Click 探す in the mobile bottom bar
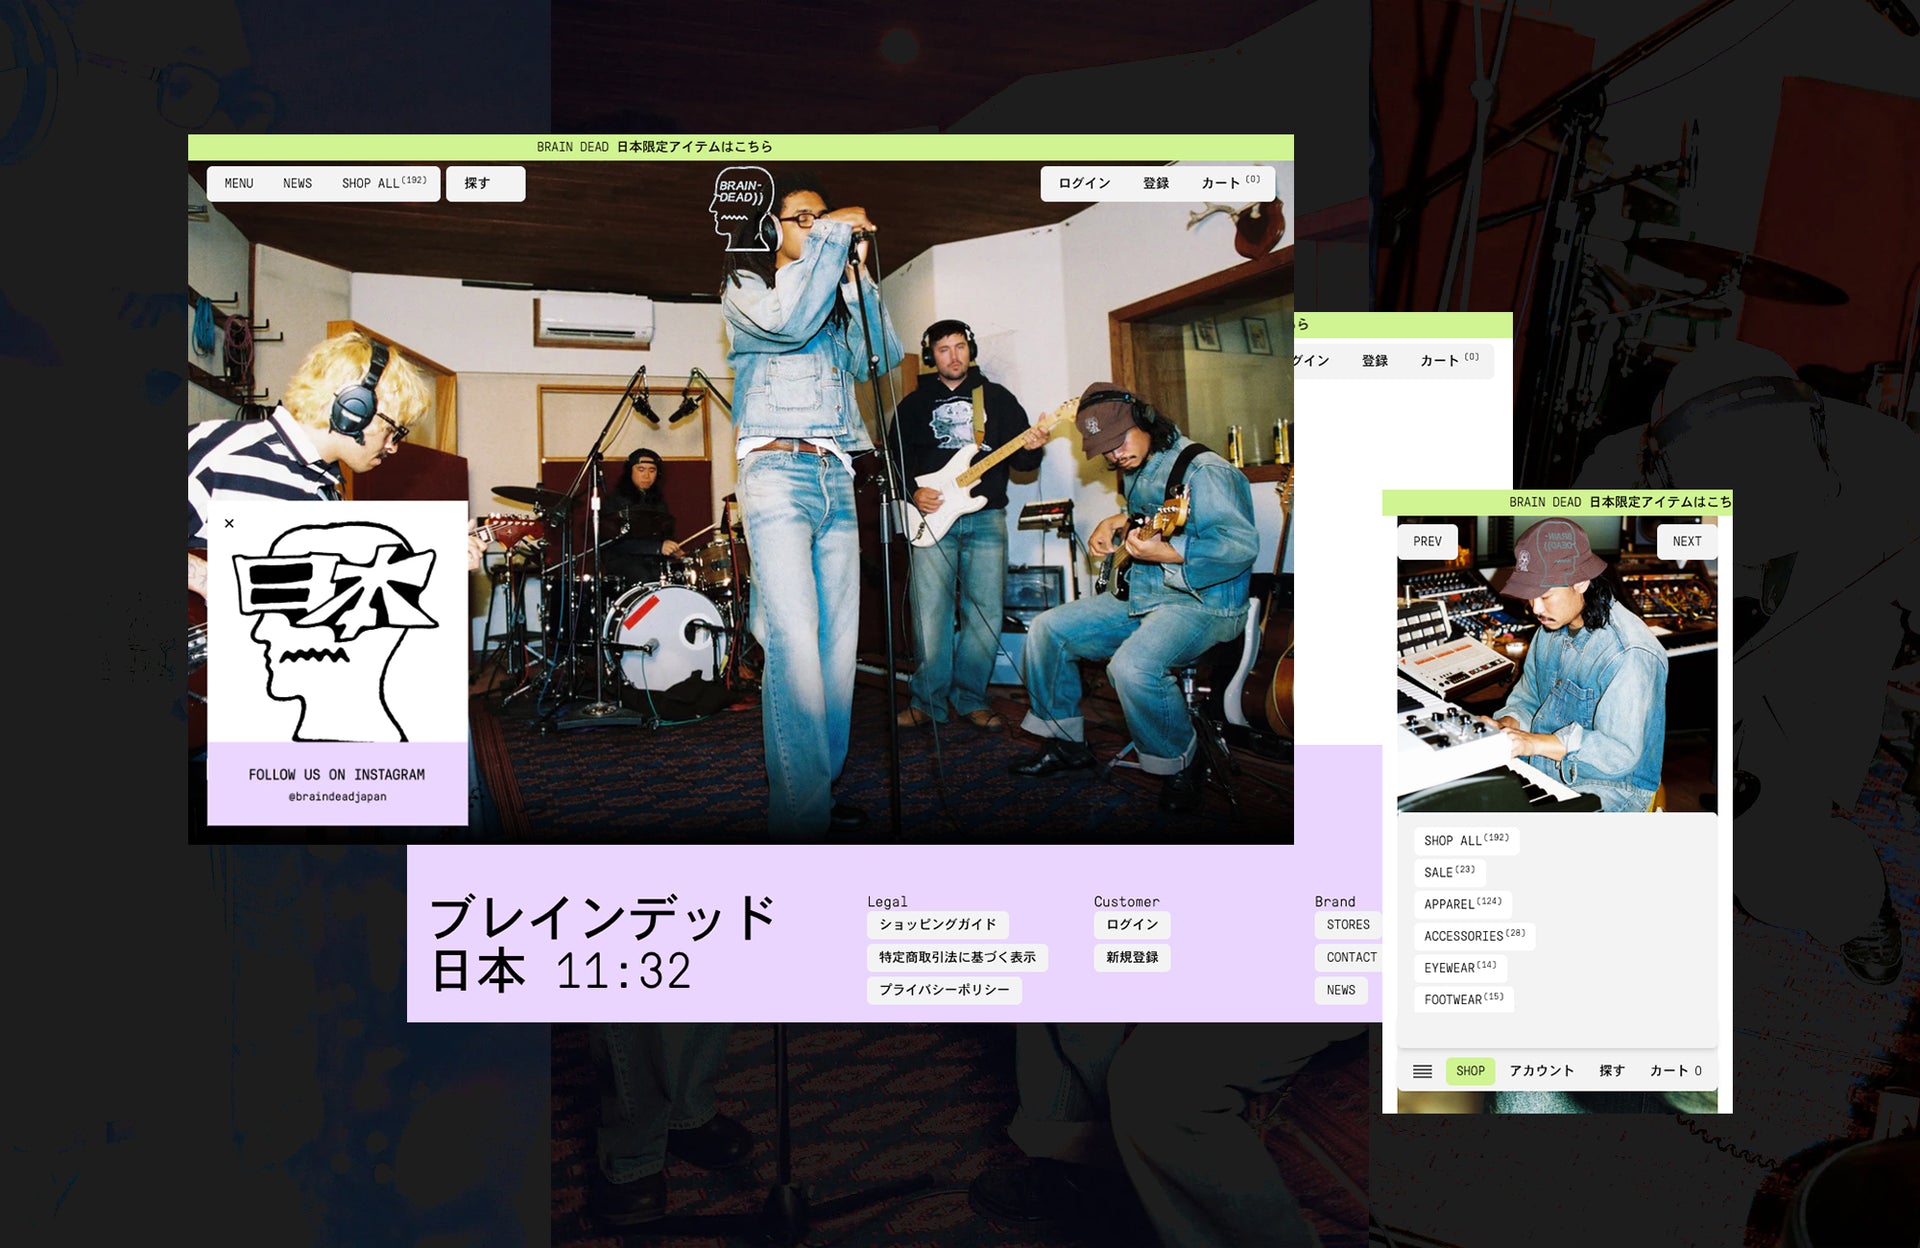Screen dimensions: 1920x1248 pyautogui.click(x=1611, y=1071)
